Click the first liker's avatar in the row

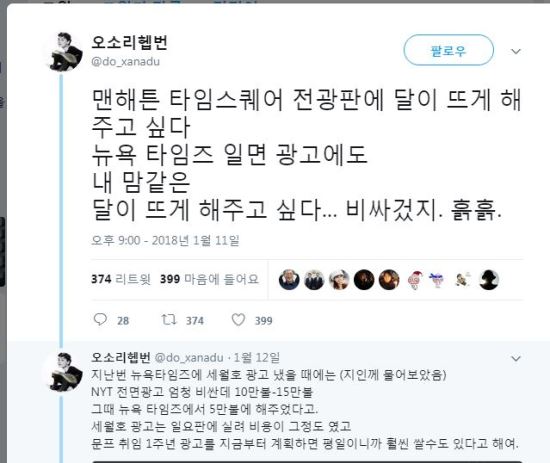coord(289,280)
